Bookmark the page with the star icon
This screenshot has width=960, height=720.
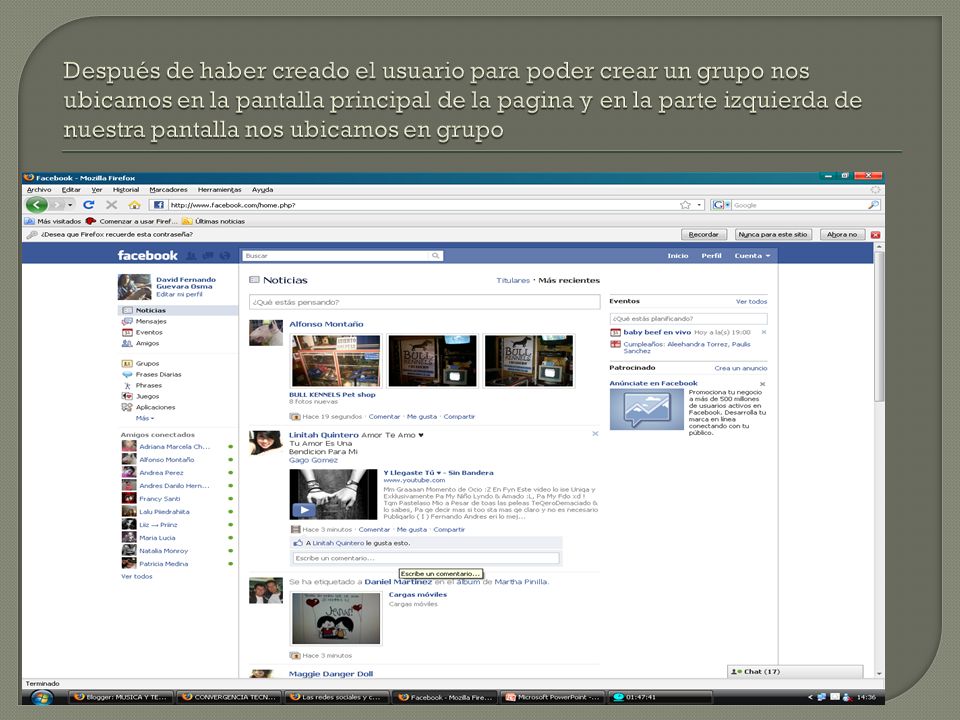coord(685,205)
